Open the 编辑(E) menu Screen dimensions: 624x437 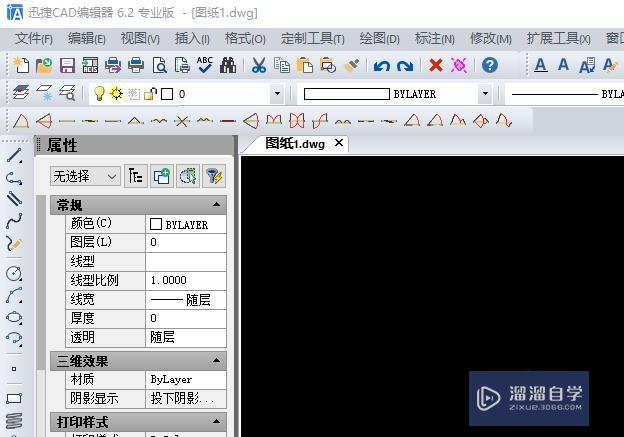point(86,39)
